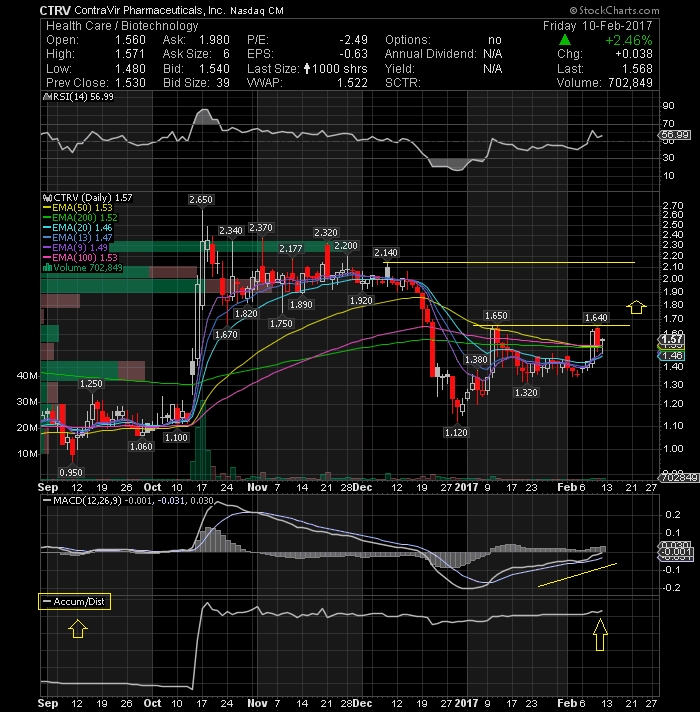Click the tall yellow arrow under Accum/Dist line
Viewport: 700px width, 712px height.
(600, 634)
